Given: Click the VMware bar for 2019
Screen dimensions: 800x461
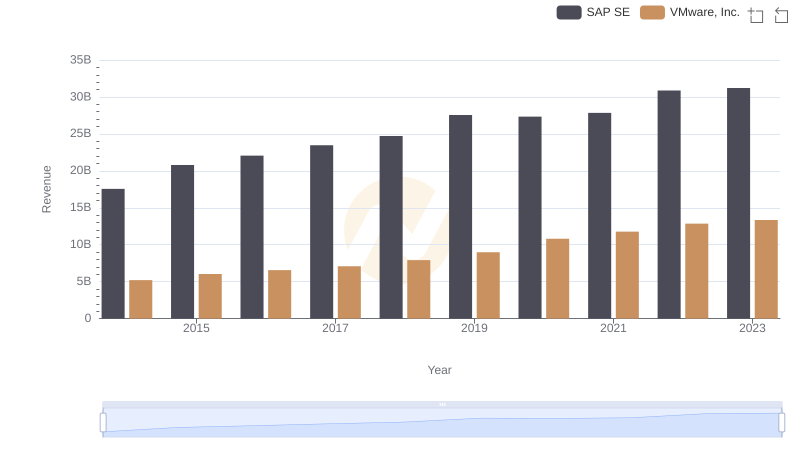Looking at the screenshot, I should [x=488, y=286].
